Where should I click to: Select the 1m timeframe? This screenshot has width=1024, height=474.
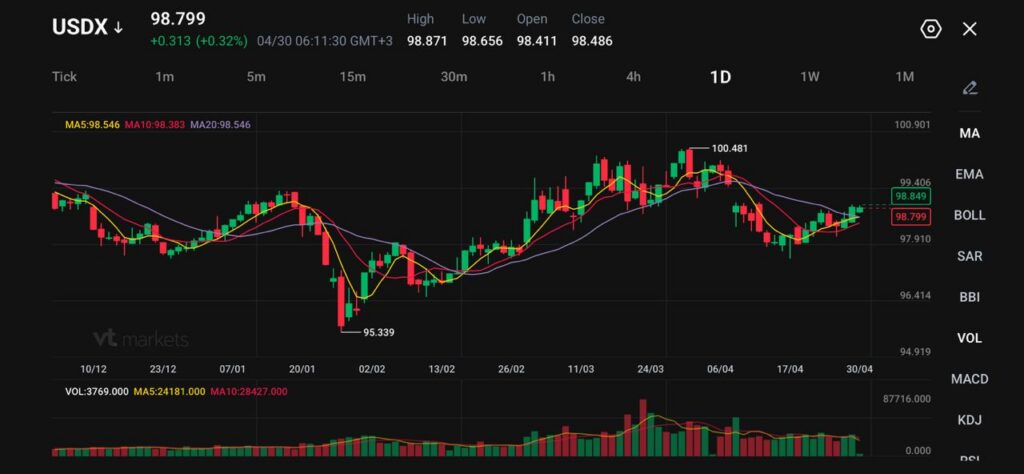coord(165,77)
